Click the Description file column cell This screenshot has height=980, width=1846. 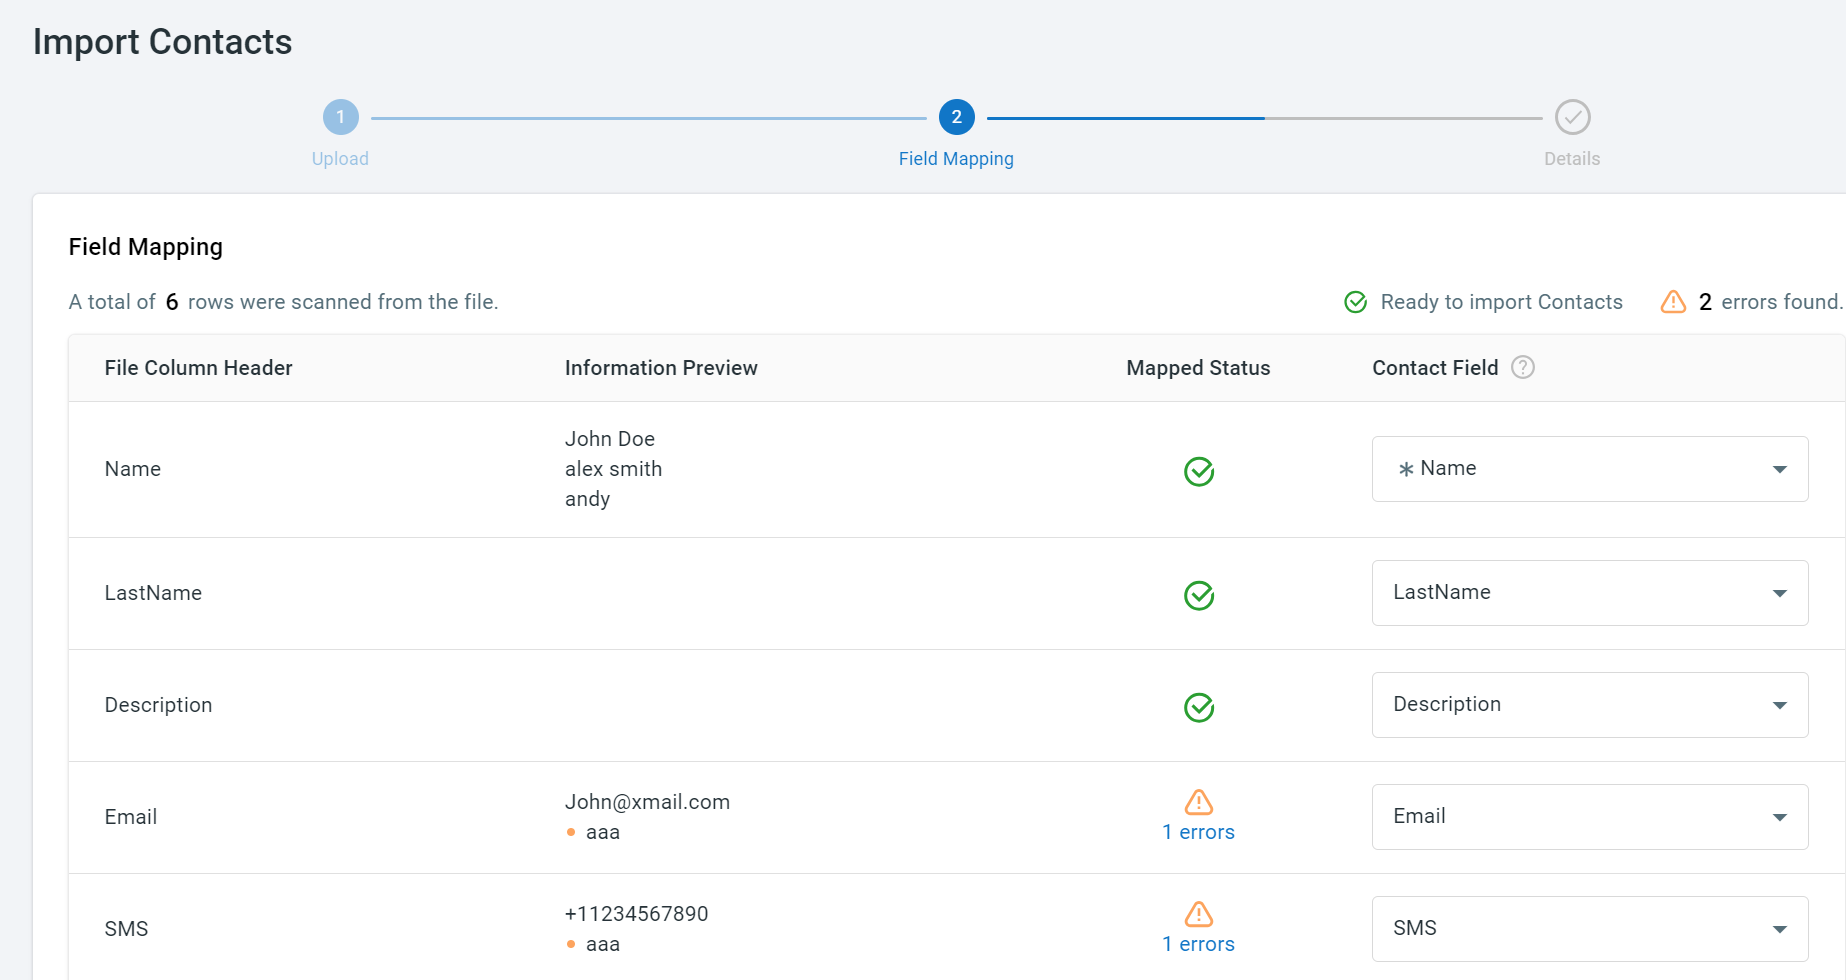tap(158, 705)
